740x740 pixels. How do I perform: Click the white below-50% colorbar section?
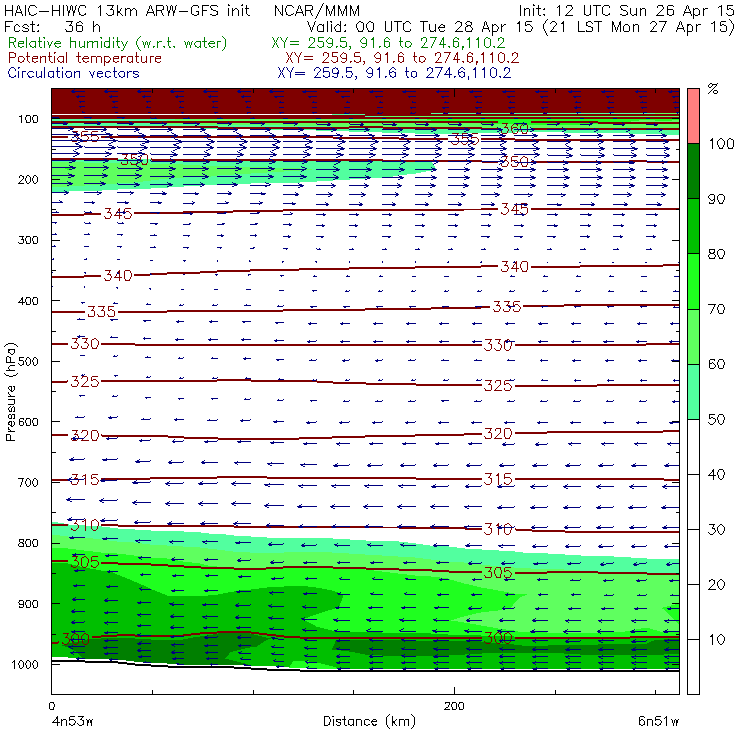point(693,557)
